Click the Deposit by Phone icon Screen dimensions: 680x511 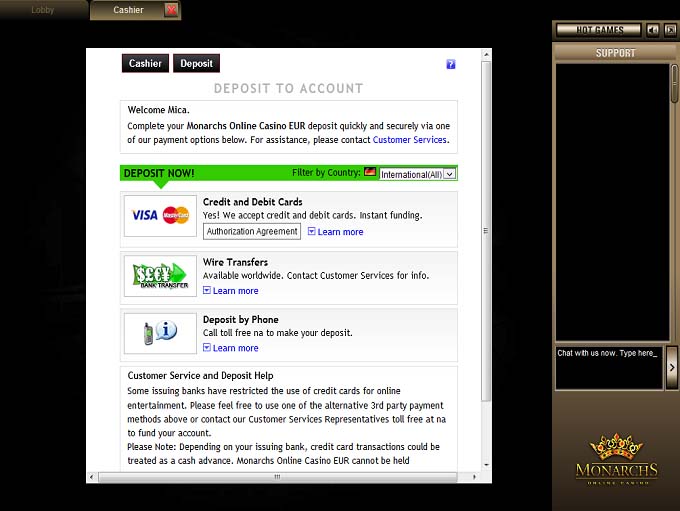click(x=160, y=333)
